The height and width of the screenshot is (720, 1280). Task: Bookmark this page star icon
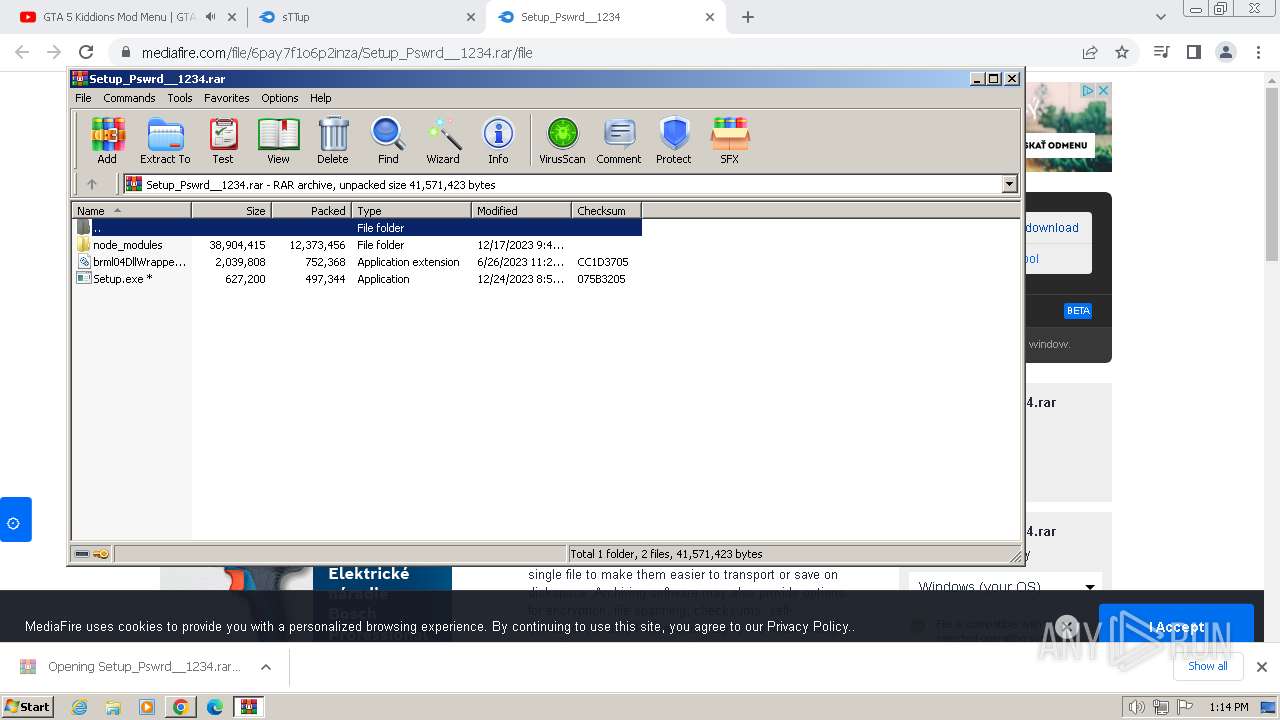coord(1122,52)
